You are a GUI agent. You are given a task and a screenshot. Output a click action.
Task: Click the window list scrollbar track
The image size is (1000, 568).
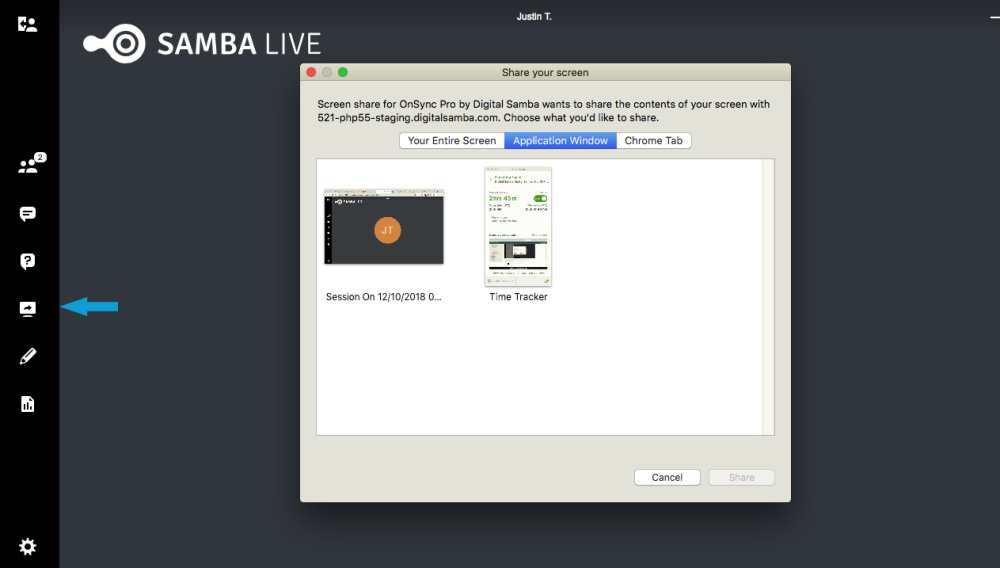[x=768, y=297]
